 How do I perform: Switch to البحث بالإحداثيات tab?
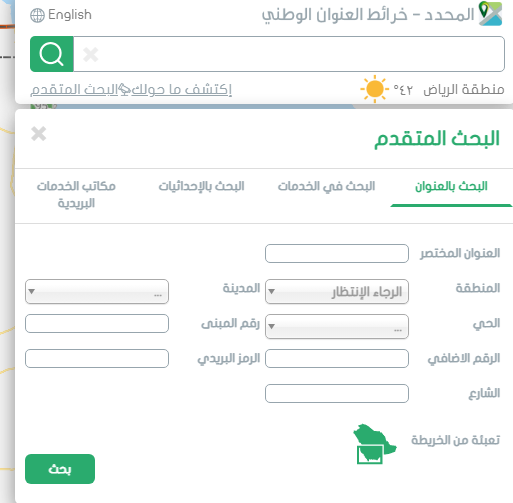(201, 186)
